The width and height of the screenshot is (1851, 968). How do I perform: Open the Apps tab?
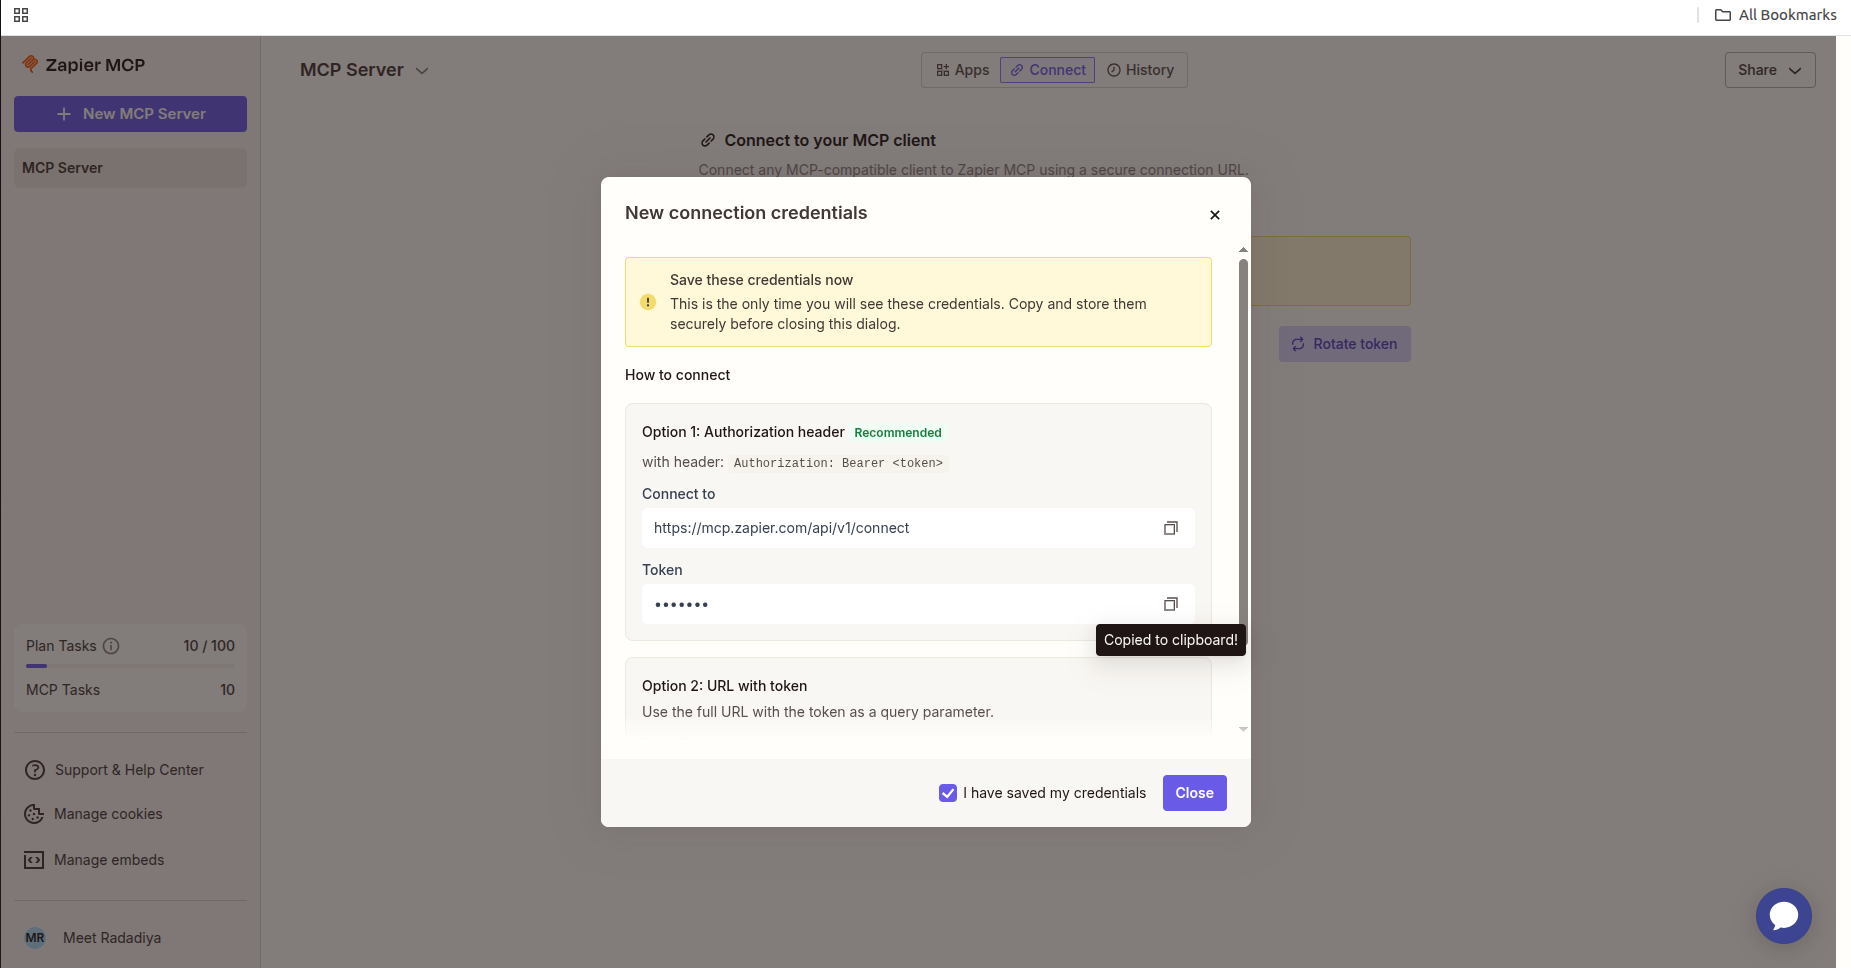pyautogui.click(x=962, y=70)
